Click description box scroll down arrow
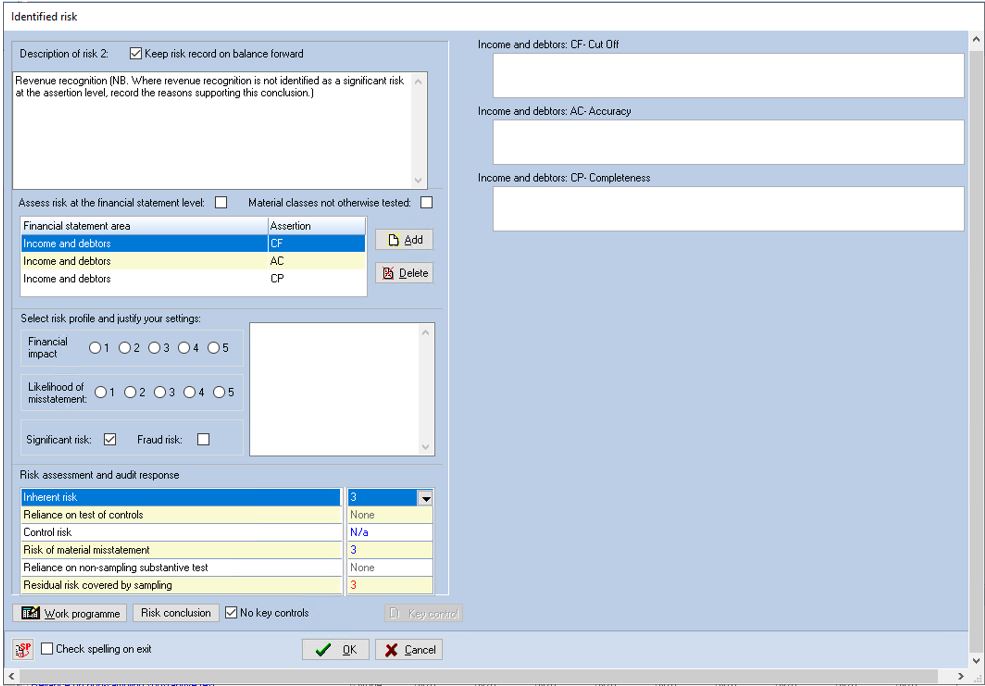 pos(419,180)
